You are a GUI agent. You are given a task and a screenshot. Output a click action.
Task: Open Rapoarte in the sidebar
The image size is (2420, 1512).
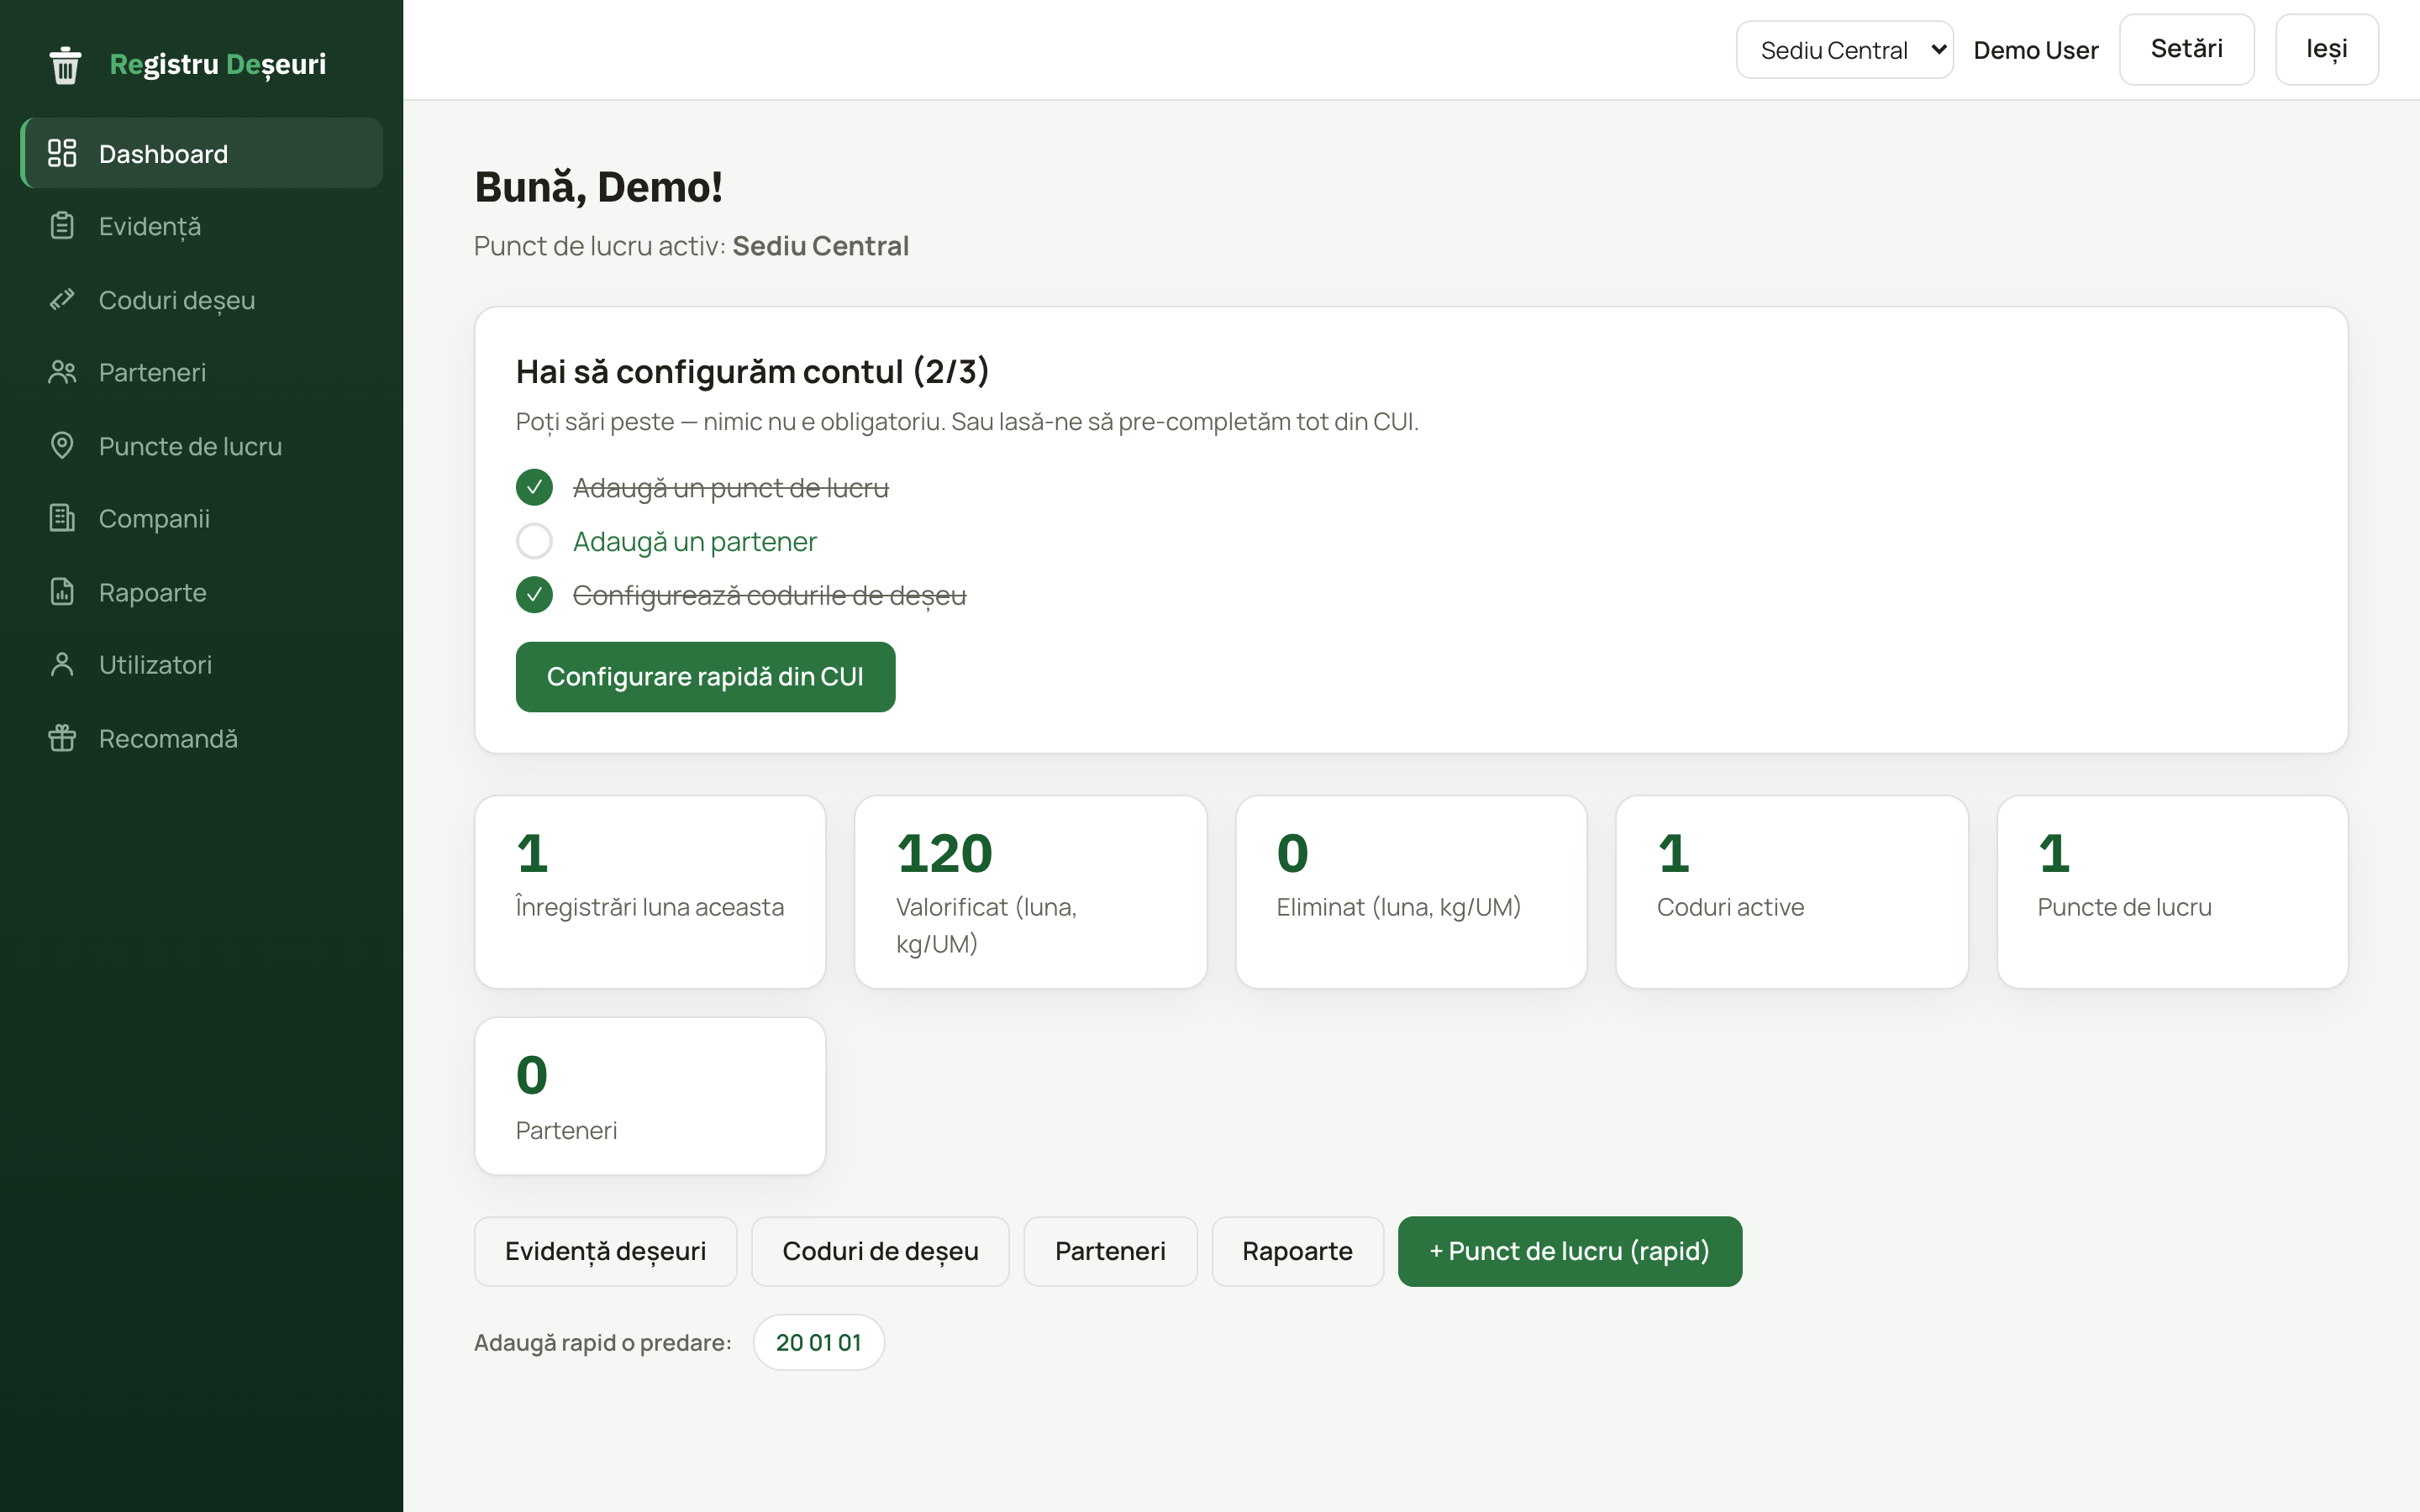pyautogui.click(x=202, y=592)
